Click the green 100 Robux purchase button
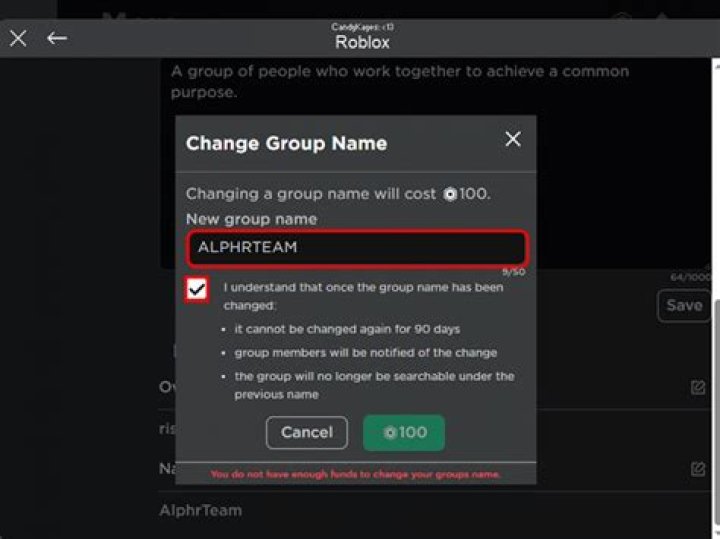 point(404,432)
